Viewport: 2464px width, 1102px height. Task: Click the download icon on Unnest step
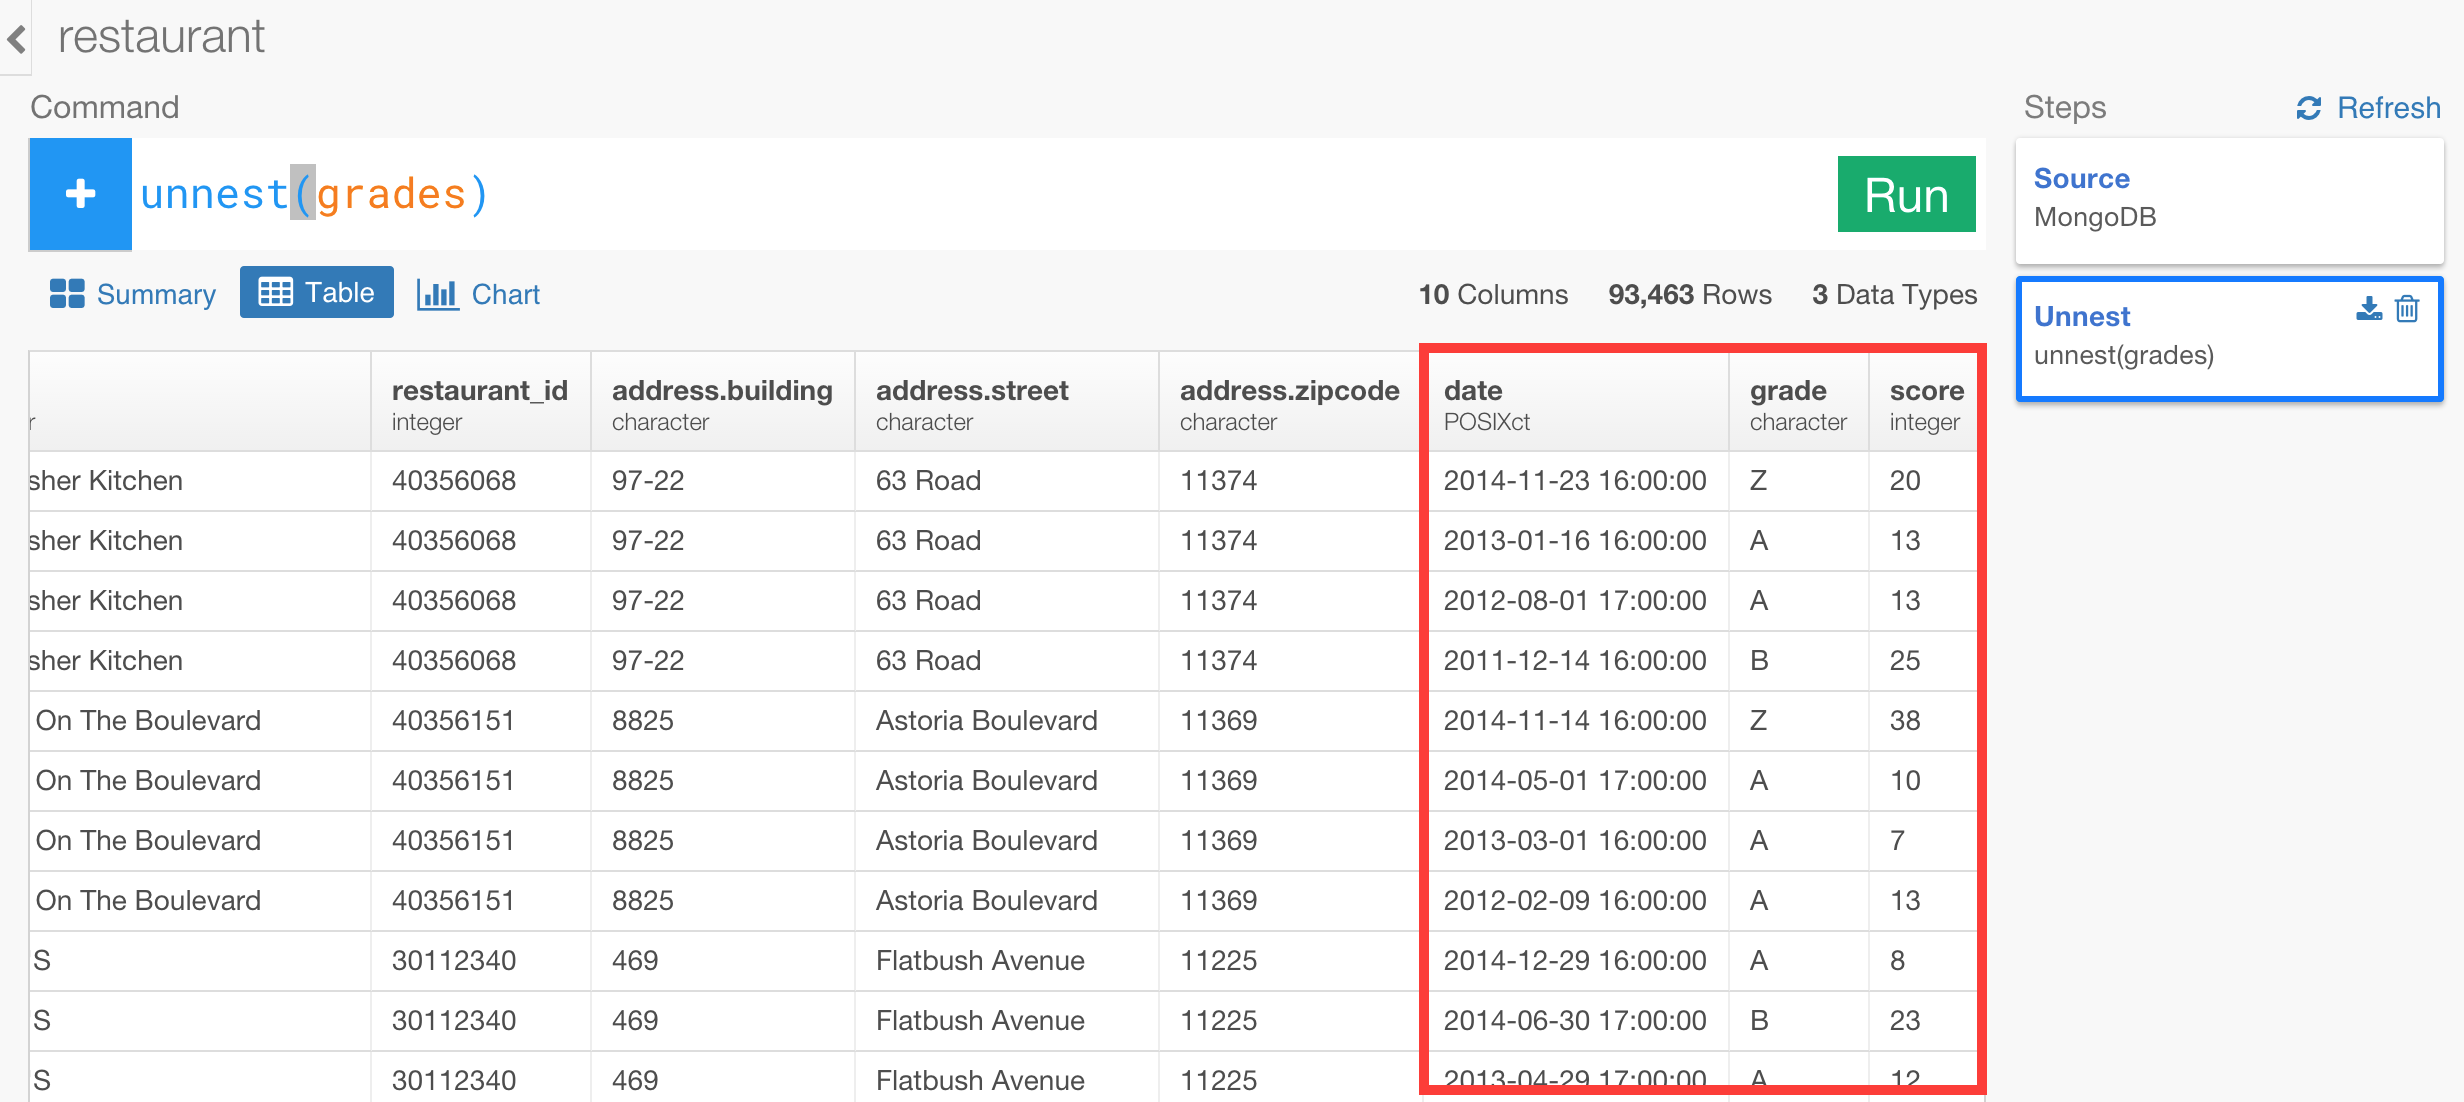[2369, 309]
